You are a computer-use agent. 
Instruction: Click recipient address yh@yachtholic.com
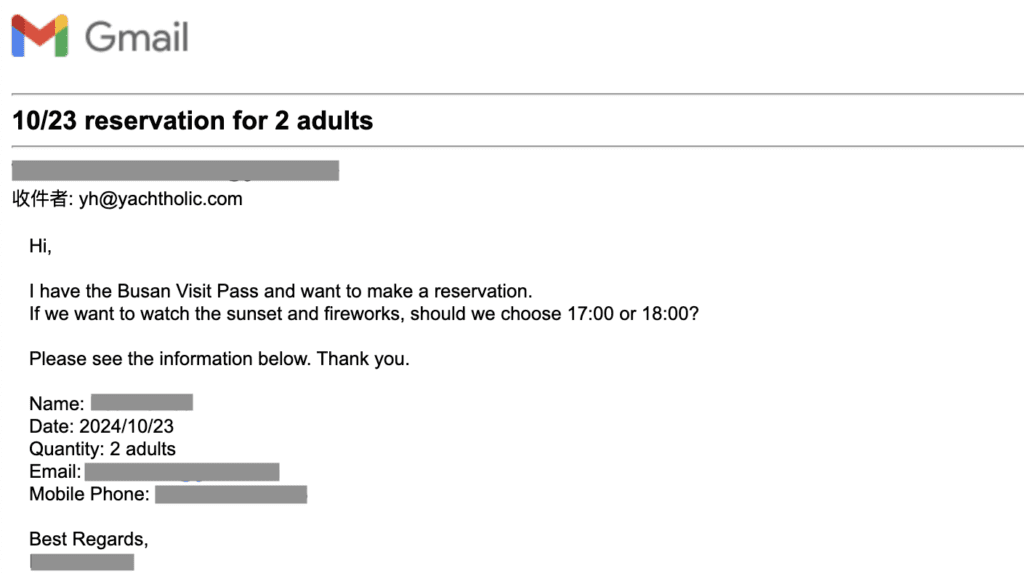pyautogui.click(x=161, y=199)
